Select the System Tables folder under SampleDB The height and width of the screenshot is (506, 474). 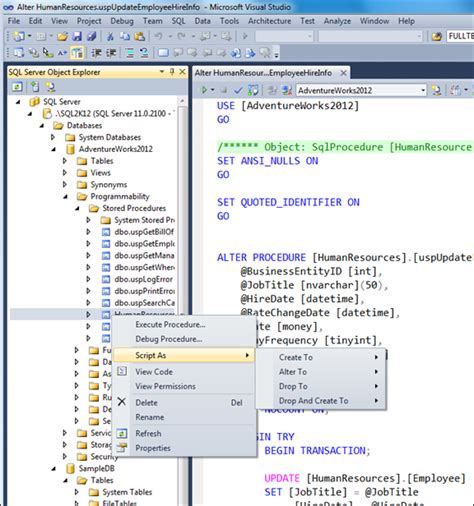(x=127, y=492)
